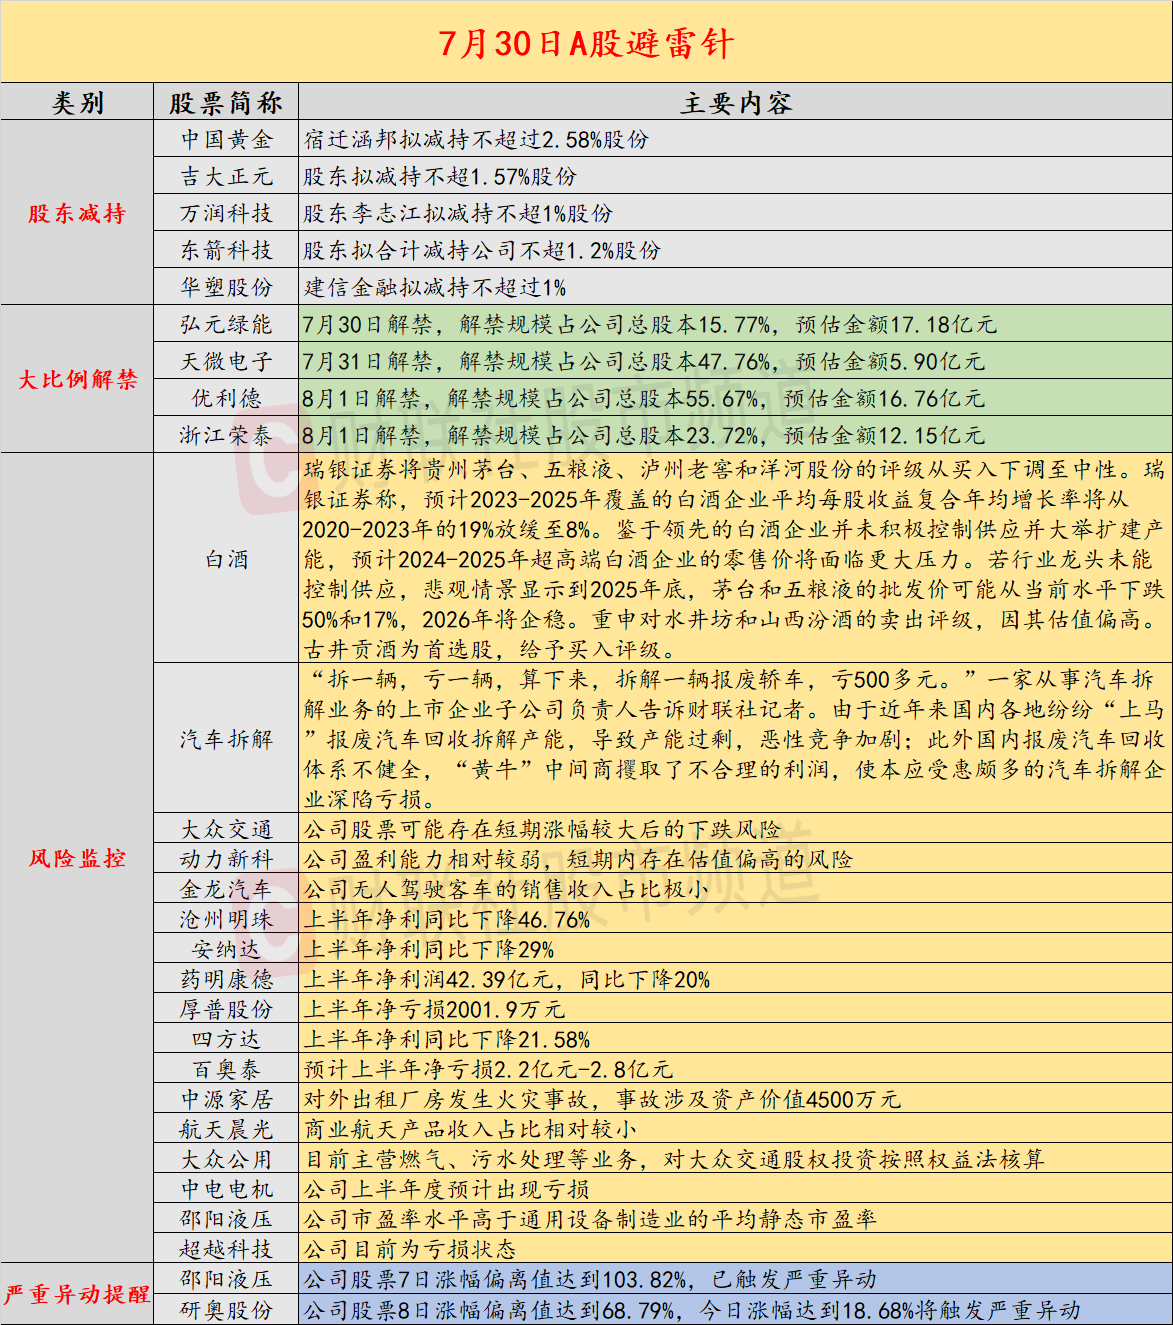1173x1325 pixels.
Task: Click 天微电子's unlock details text
Action: (643, 362)
